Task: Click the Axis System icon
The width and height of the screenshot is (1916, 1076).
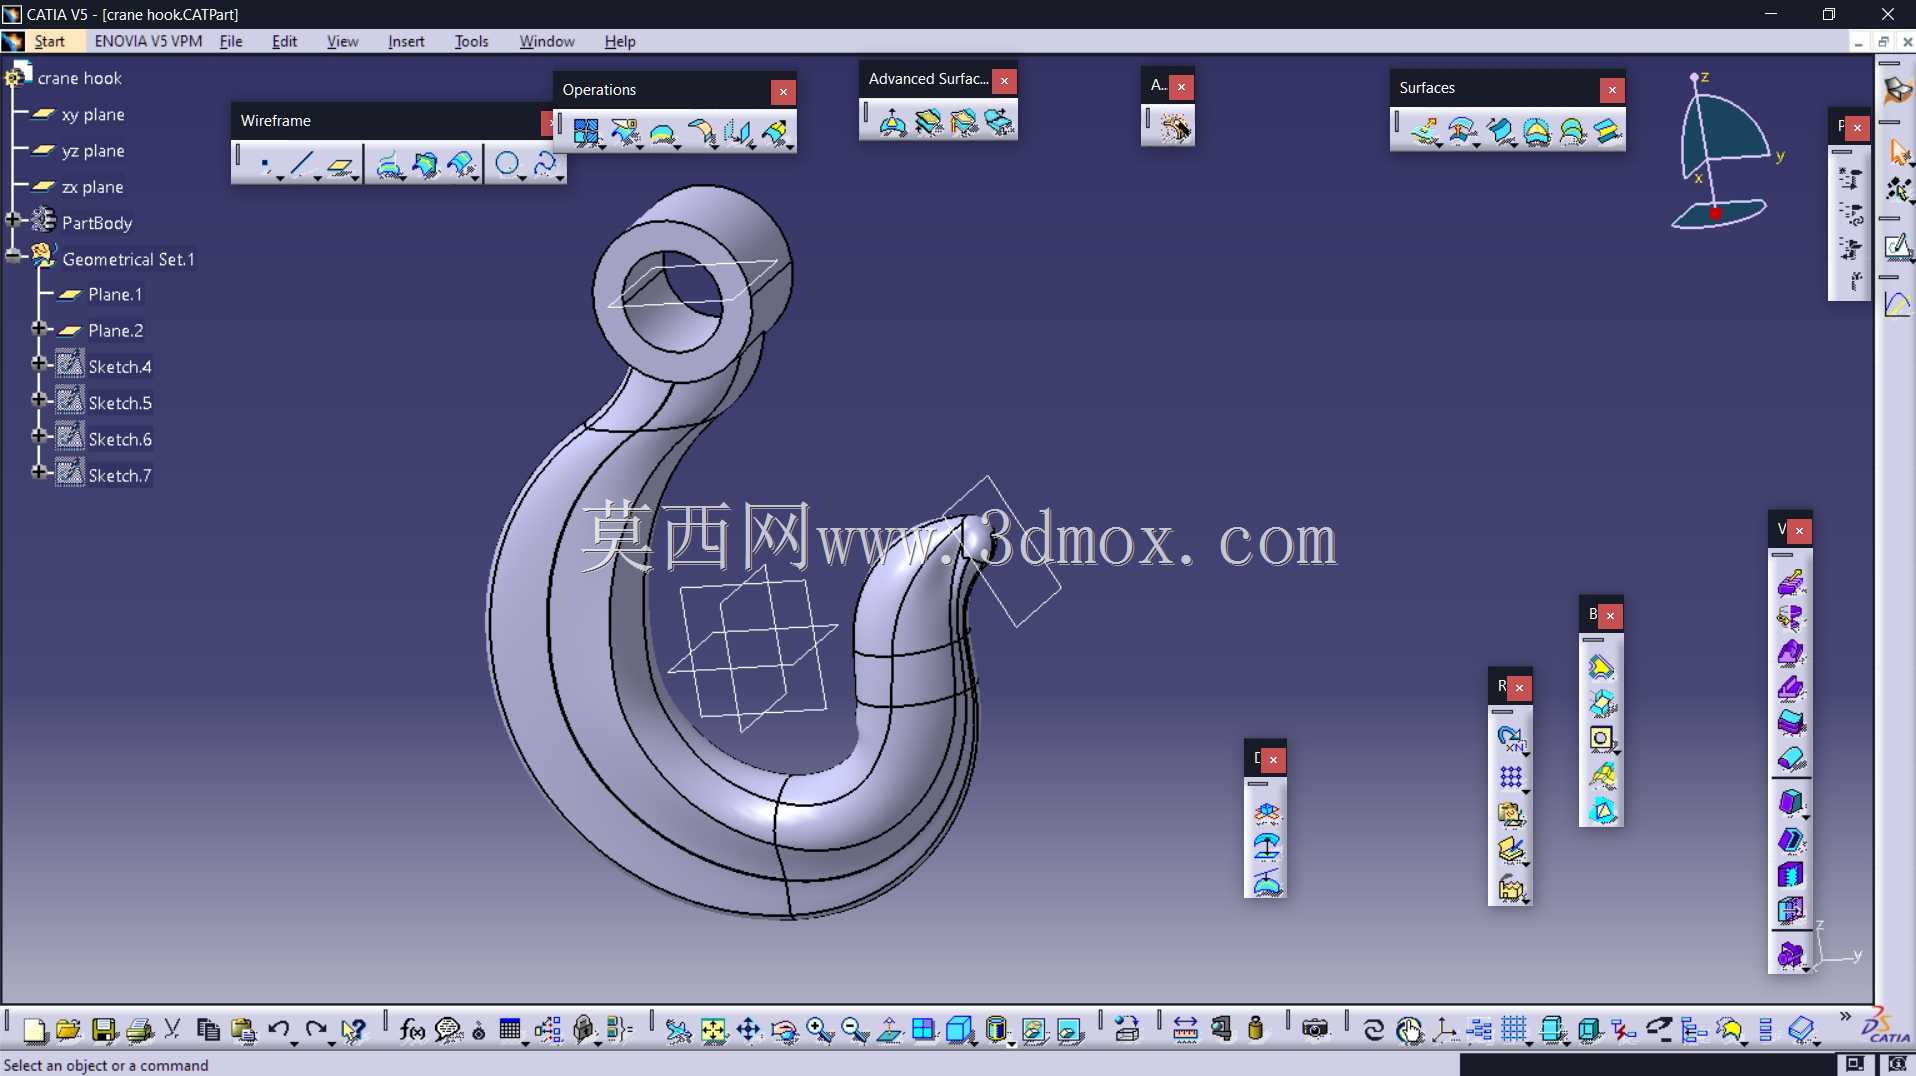Action: 1444,1030
